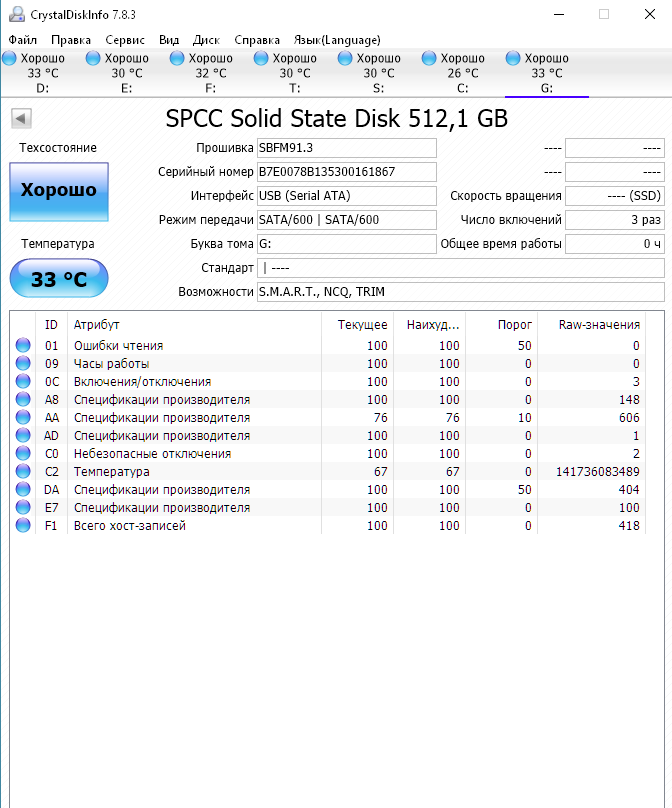Click the raw value 418 in F1 row
This screenshot has width=672, height=808.
click(629, 526)
